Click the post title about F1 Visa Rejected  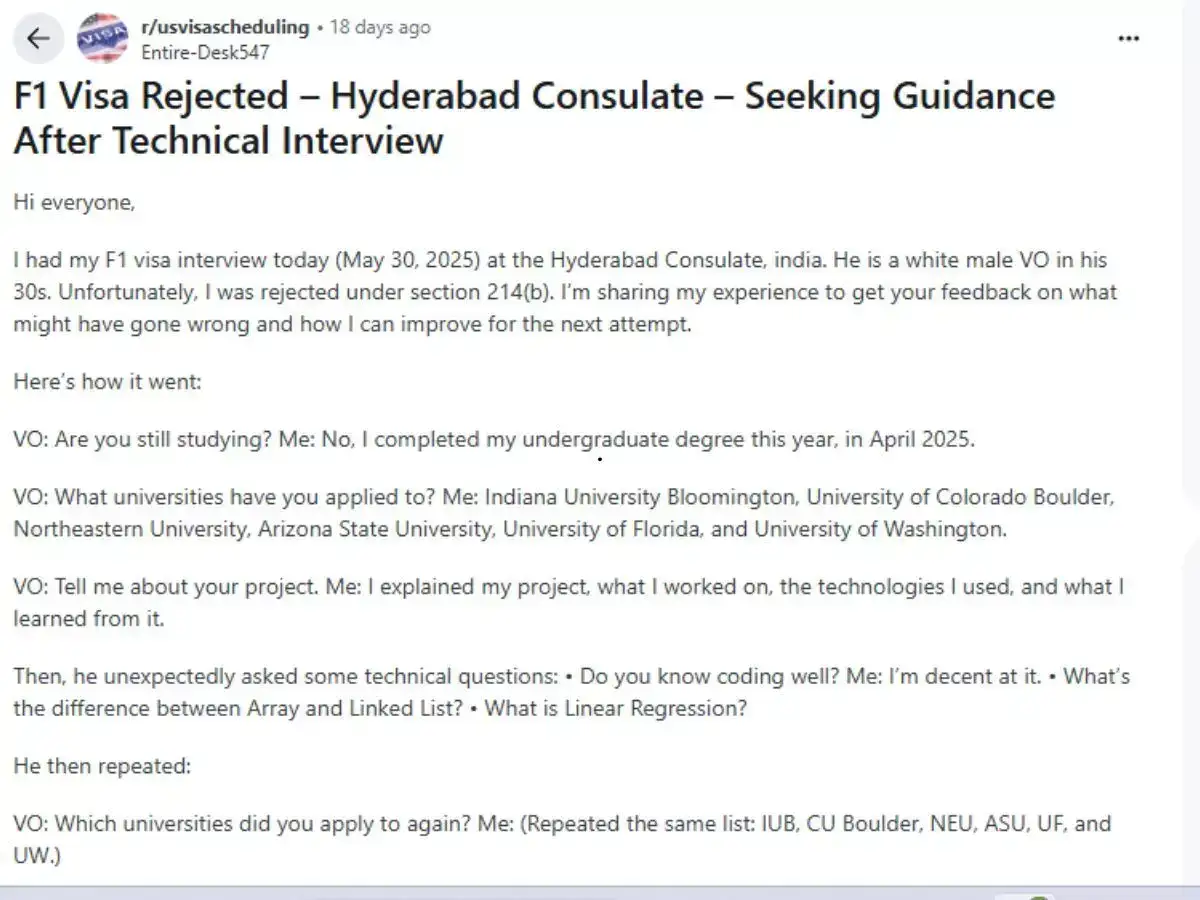(534, 117)
